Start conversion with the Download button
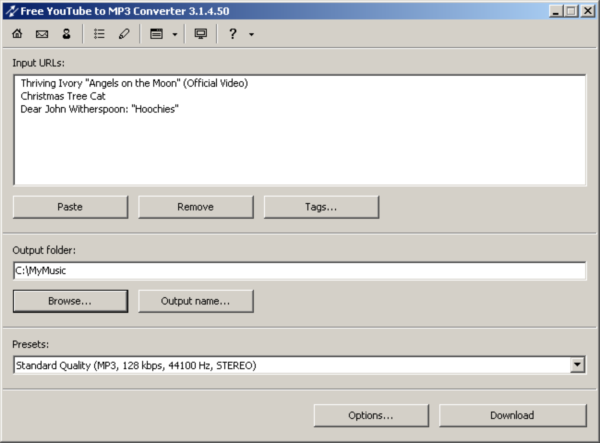600x443 pixels. [x=513, y=415]
